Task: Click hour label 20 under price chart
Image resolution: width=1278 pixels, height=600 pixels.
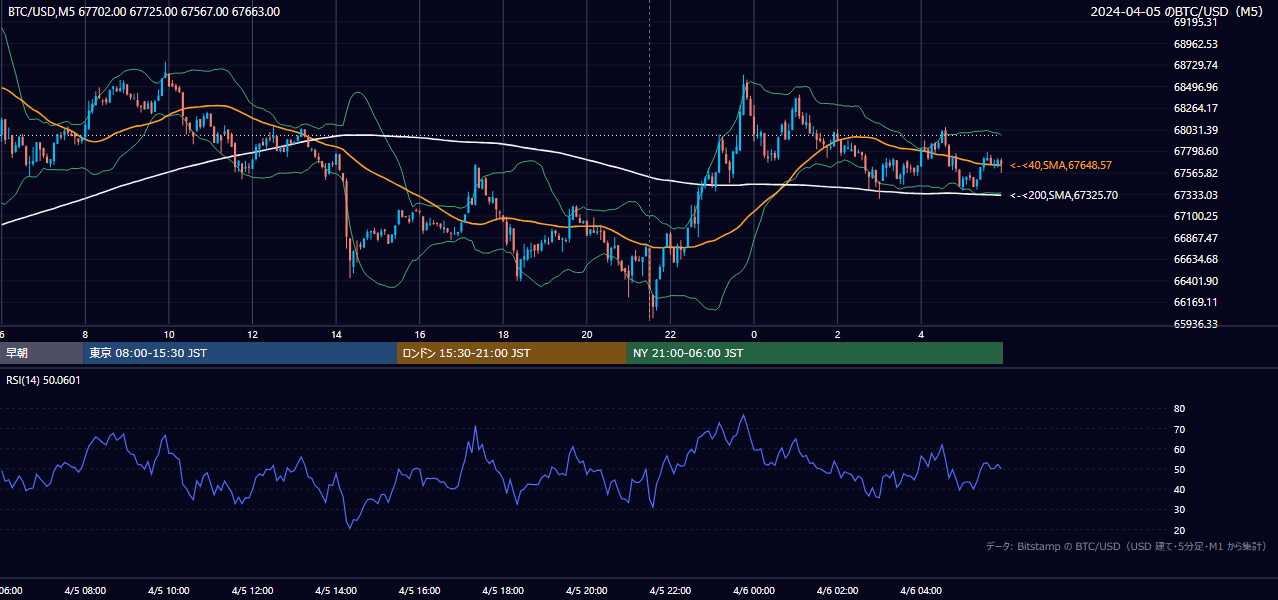Action: (587, 334)
